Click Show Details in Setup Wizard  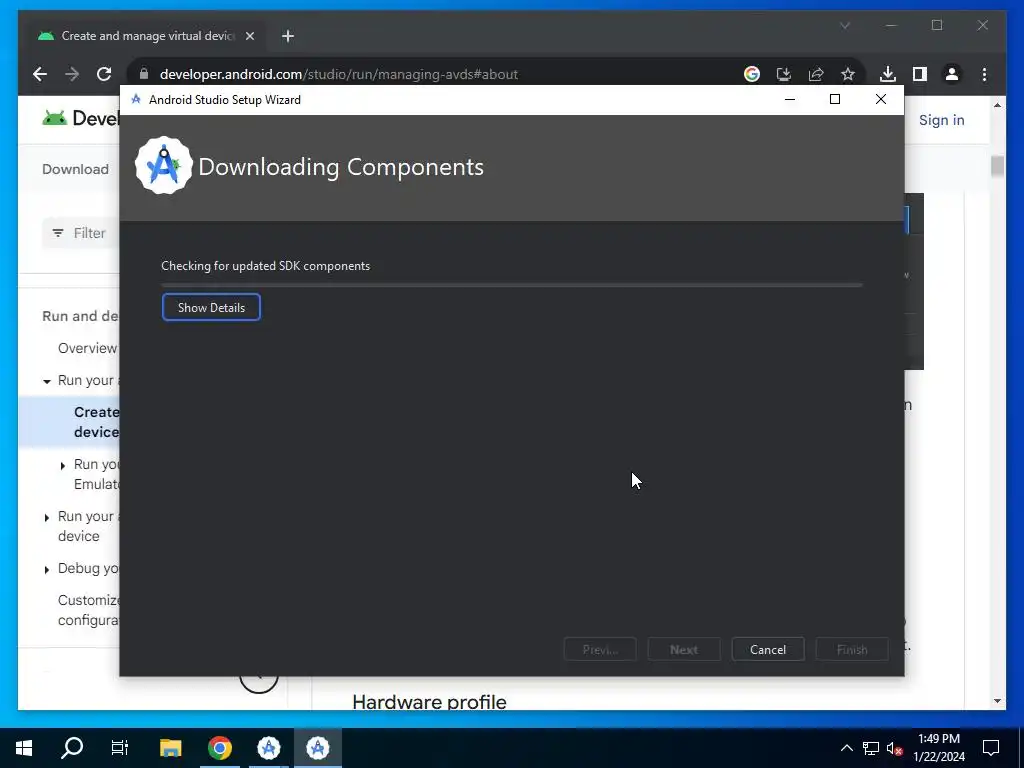(211, 308)
